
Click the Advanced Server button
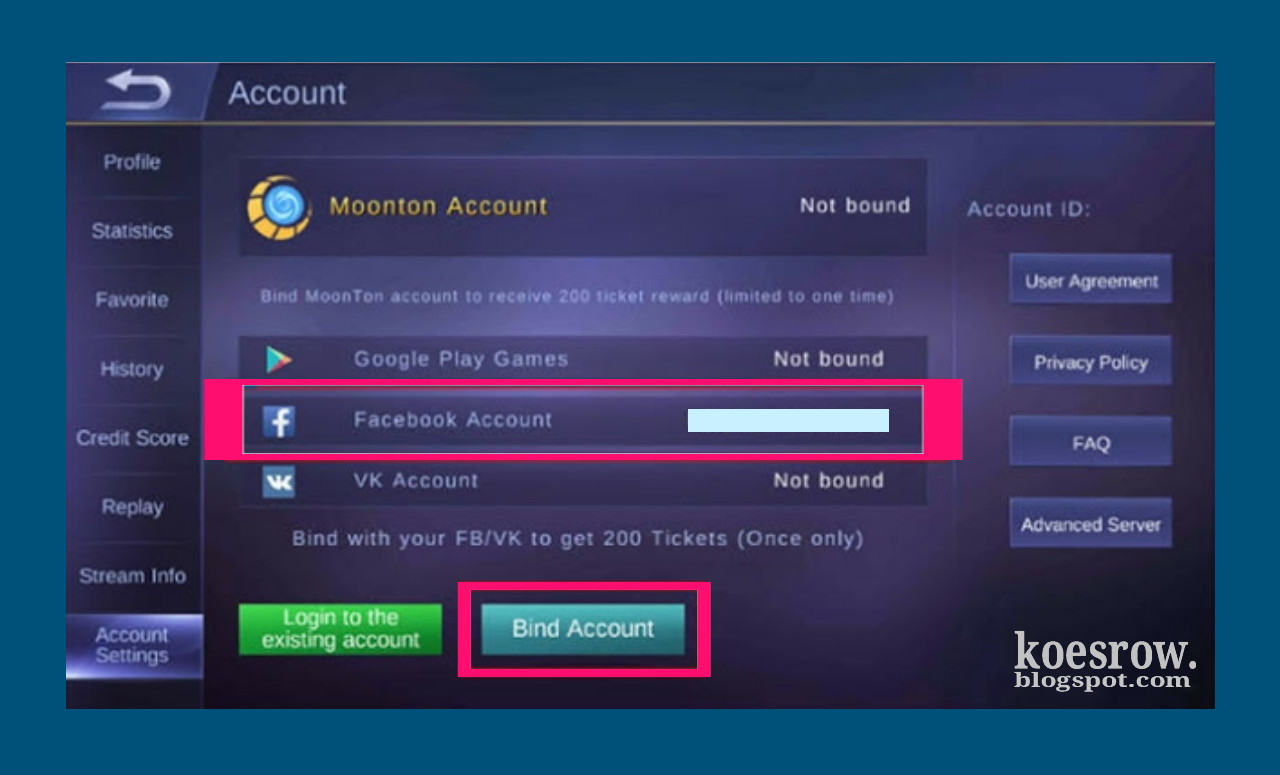[x=1090, y=525]
